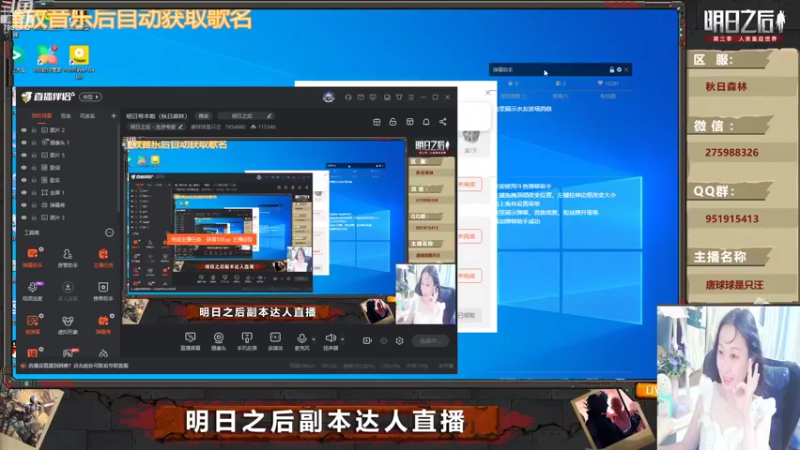Expand the speaker options arrow

point(342,339)
